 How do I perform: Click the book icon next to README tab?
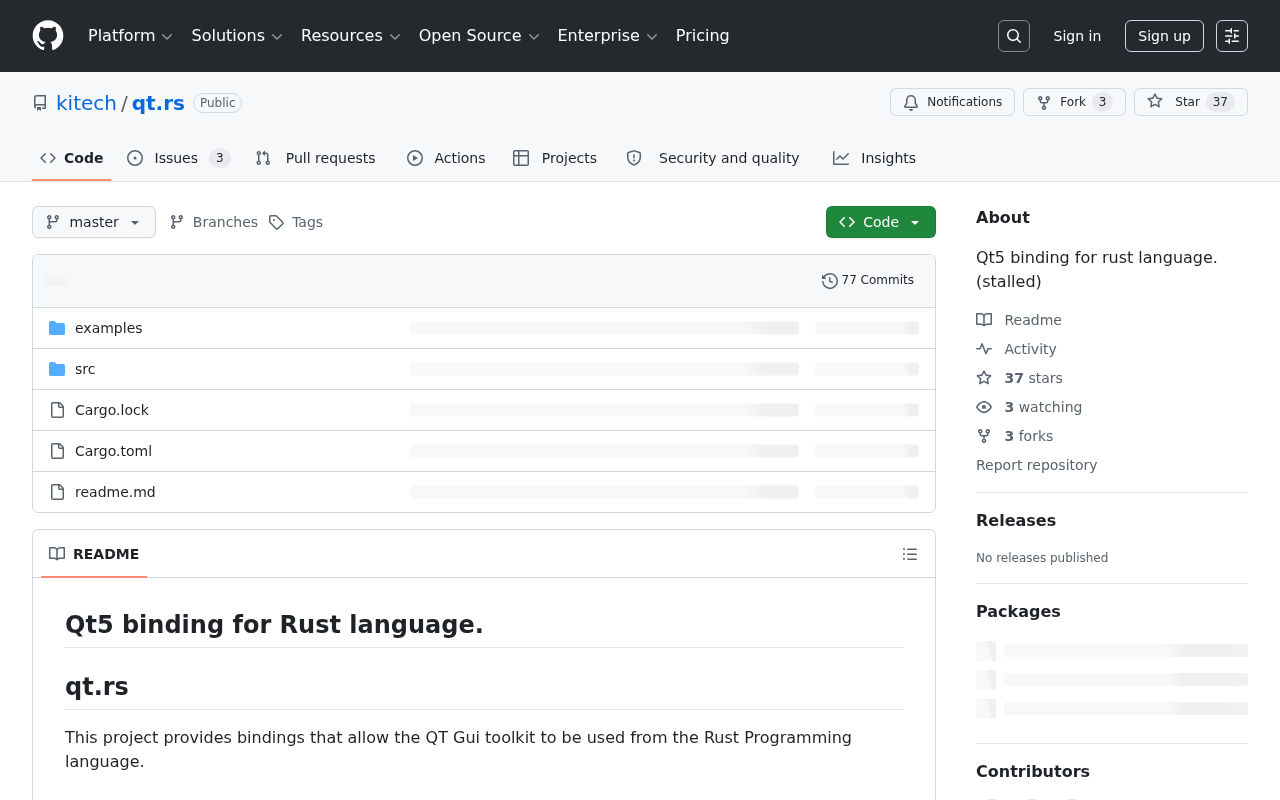pos(57,554)
